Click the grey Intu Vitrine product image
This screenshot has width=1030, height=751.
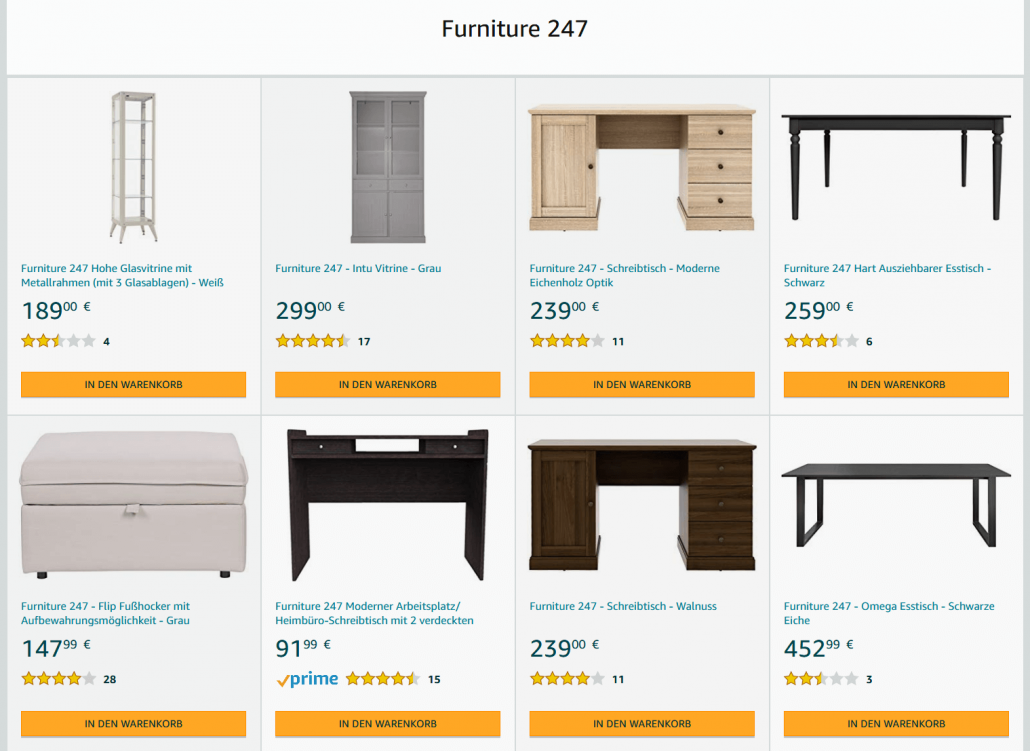pos(388,167)
